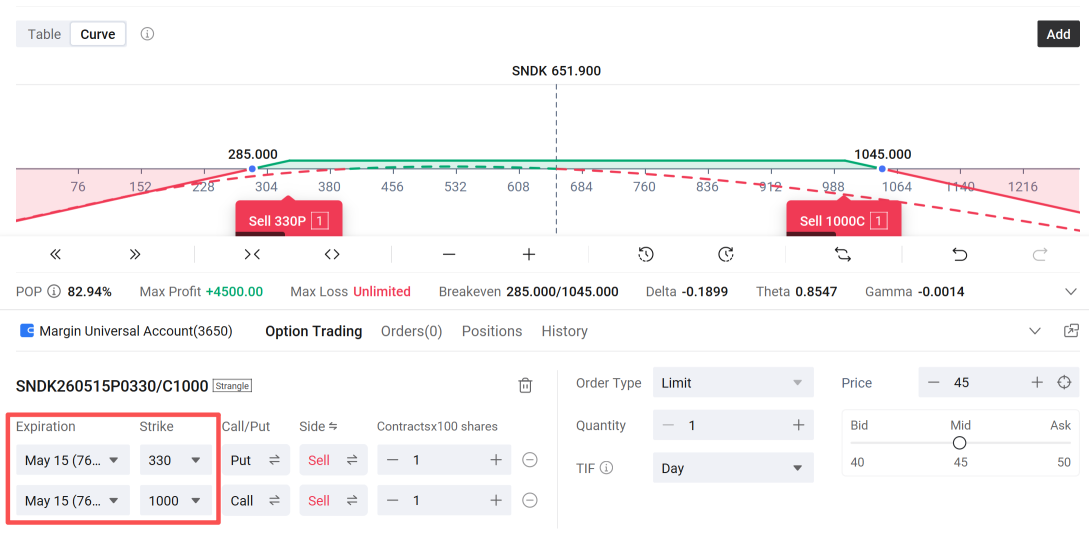1089x534 pixels.
Task: Remove the Put leg with circle-minus icon
Action: tap(529, 460)
